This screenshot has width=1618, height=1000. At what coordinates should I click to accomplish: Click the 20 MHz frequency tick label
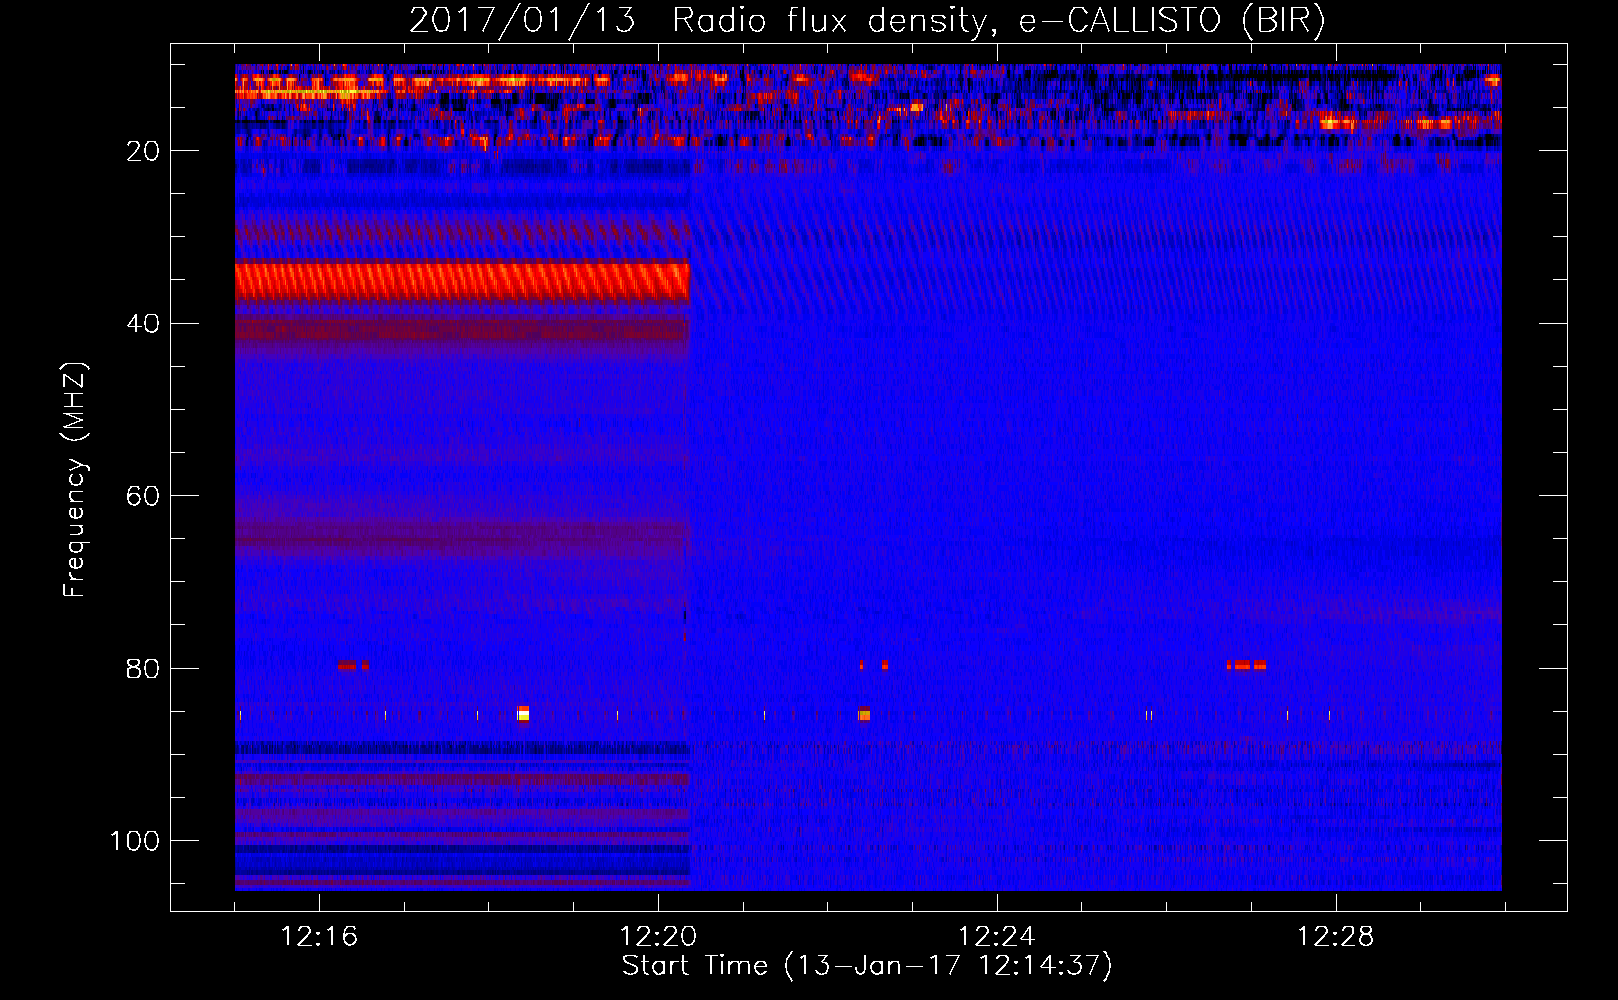(144, 151)
